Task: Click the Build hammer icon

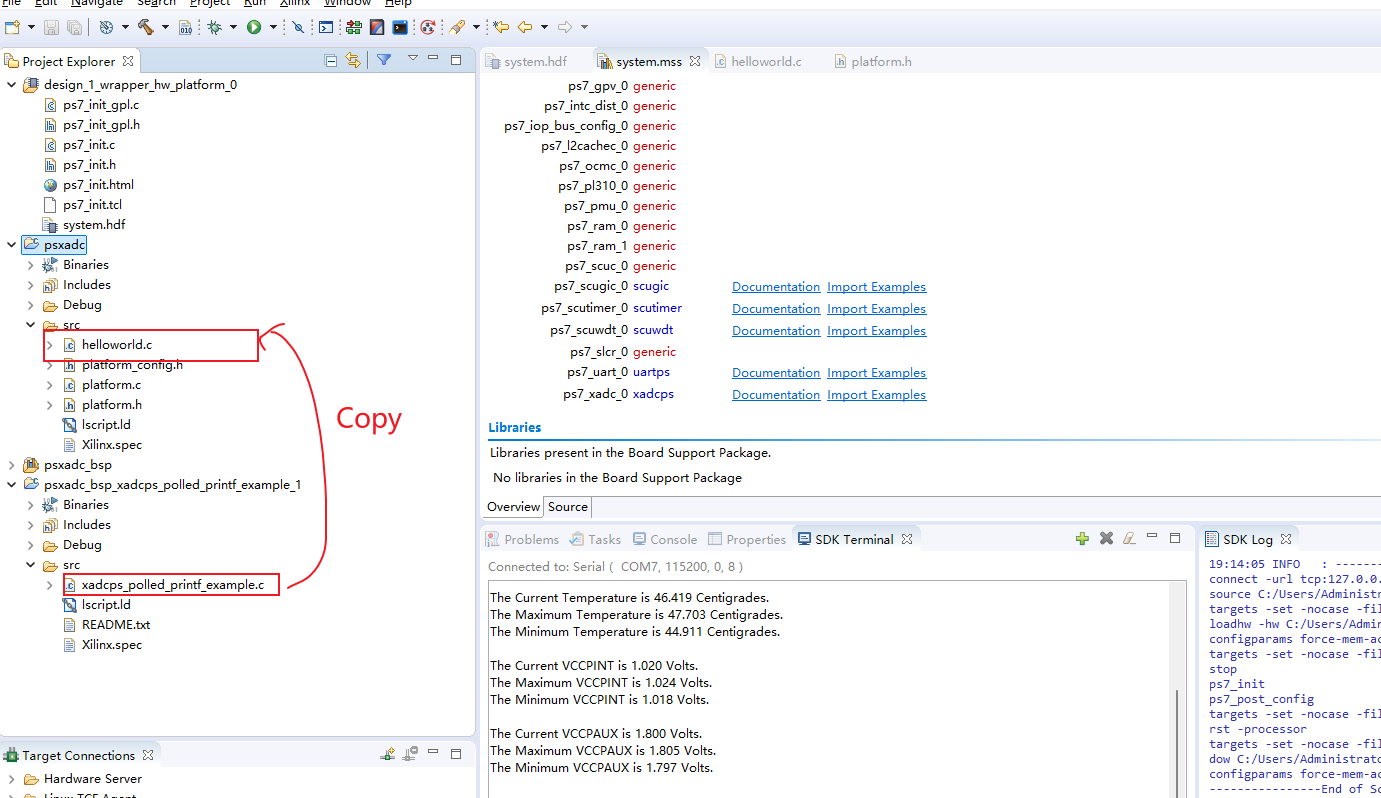Action: pos(146,27)
